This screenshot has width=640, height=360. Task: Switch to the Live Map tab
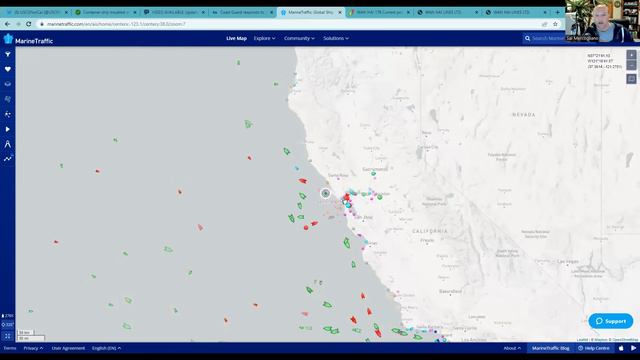(236, 38)
